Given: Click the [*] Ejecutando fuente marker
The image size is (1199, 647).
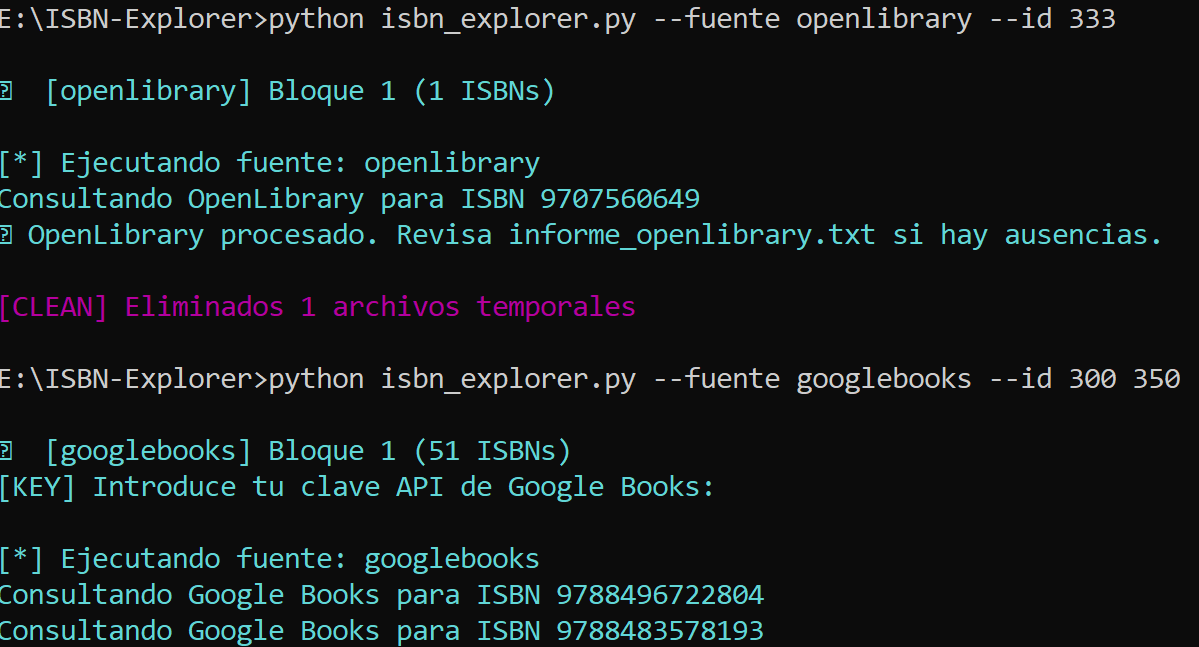Looking at the screenshot, I should [x=22, y=162].
